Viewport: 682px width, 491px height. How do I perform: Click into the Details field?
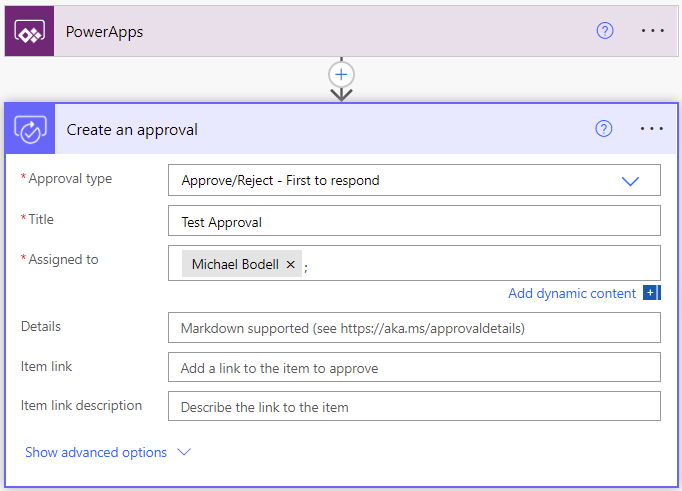click(x=414, y=327)
